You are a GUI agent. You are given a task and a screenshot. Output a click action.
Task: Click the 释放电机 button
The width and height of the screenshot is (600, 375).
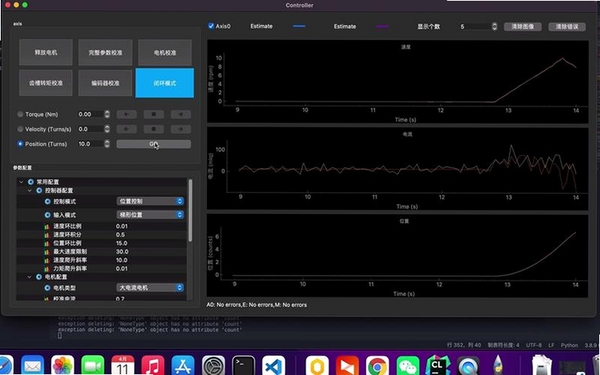point(46,52)
